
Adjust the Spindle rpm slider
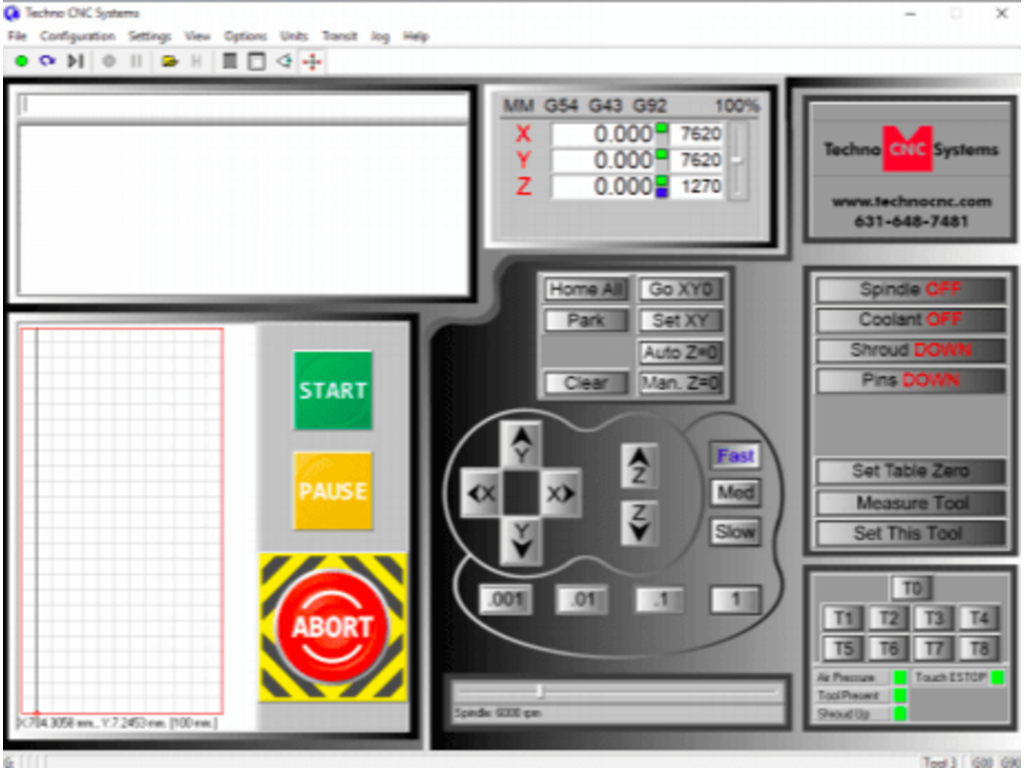(540, 691)
